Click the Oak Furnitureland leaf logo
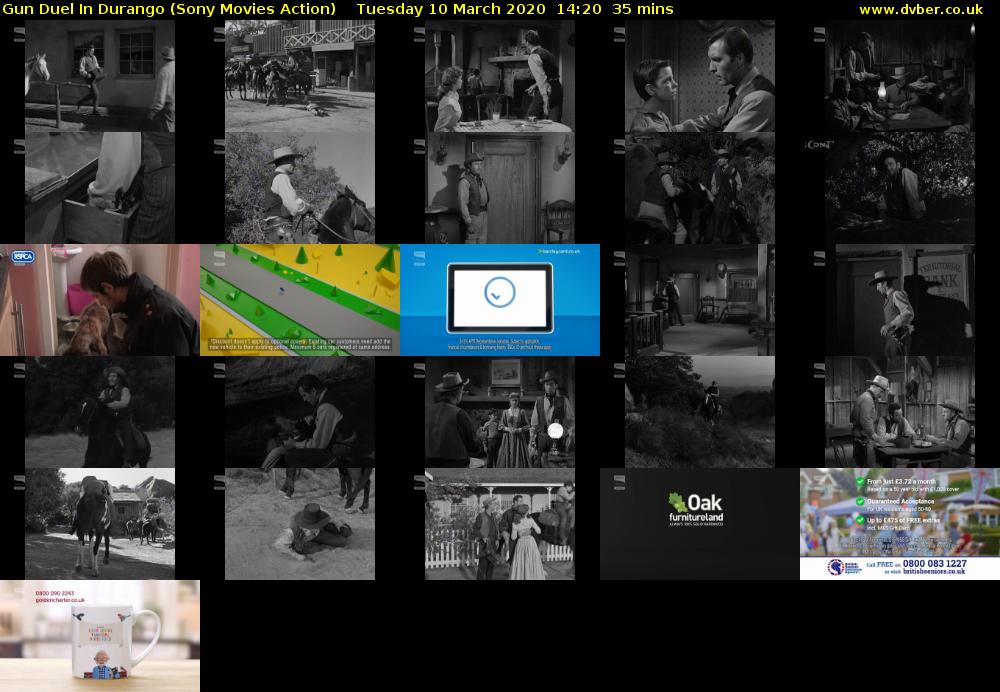 point(677,503)
